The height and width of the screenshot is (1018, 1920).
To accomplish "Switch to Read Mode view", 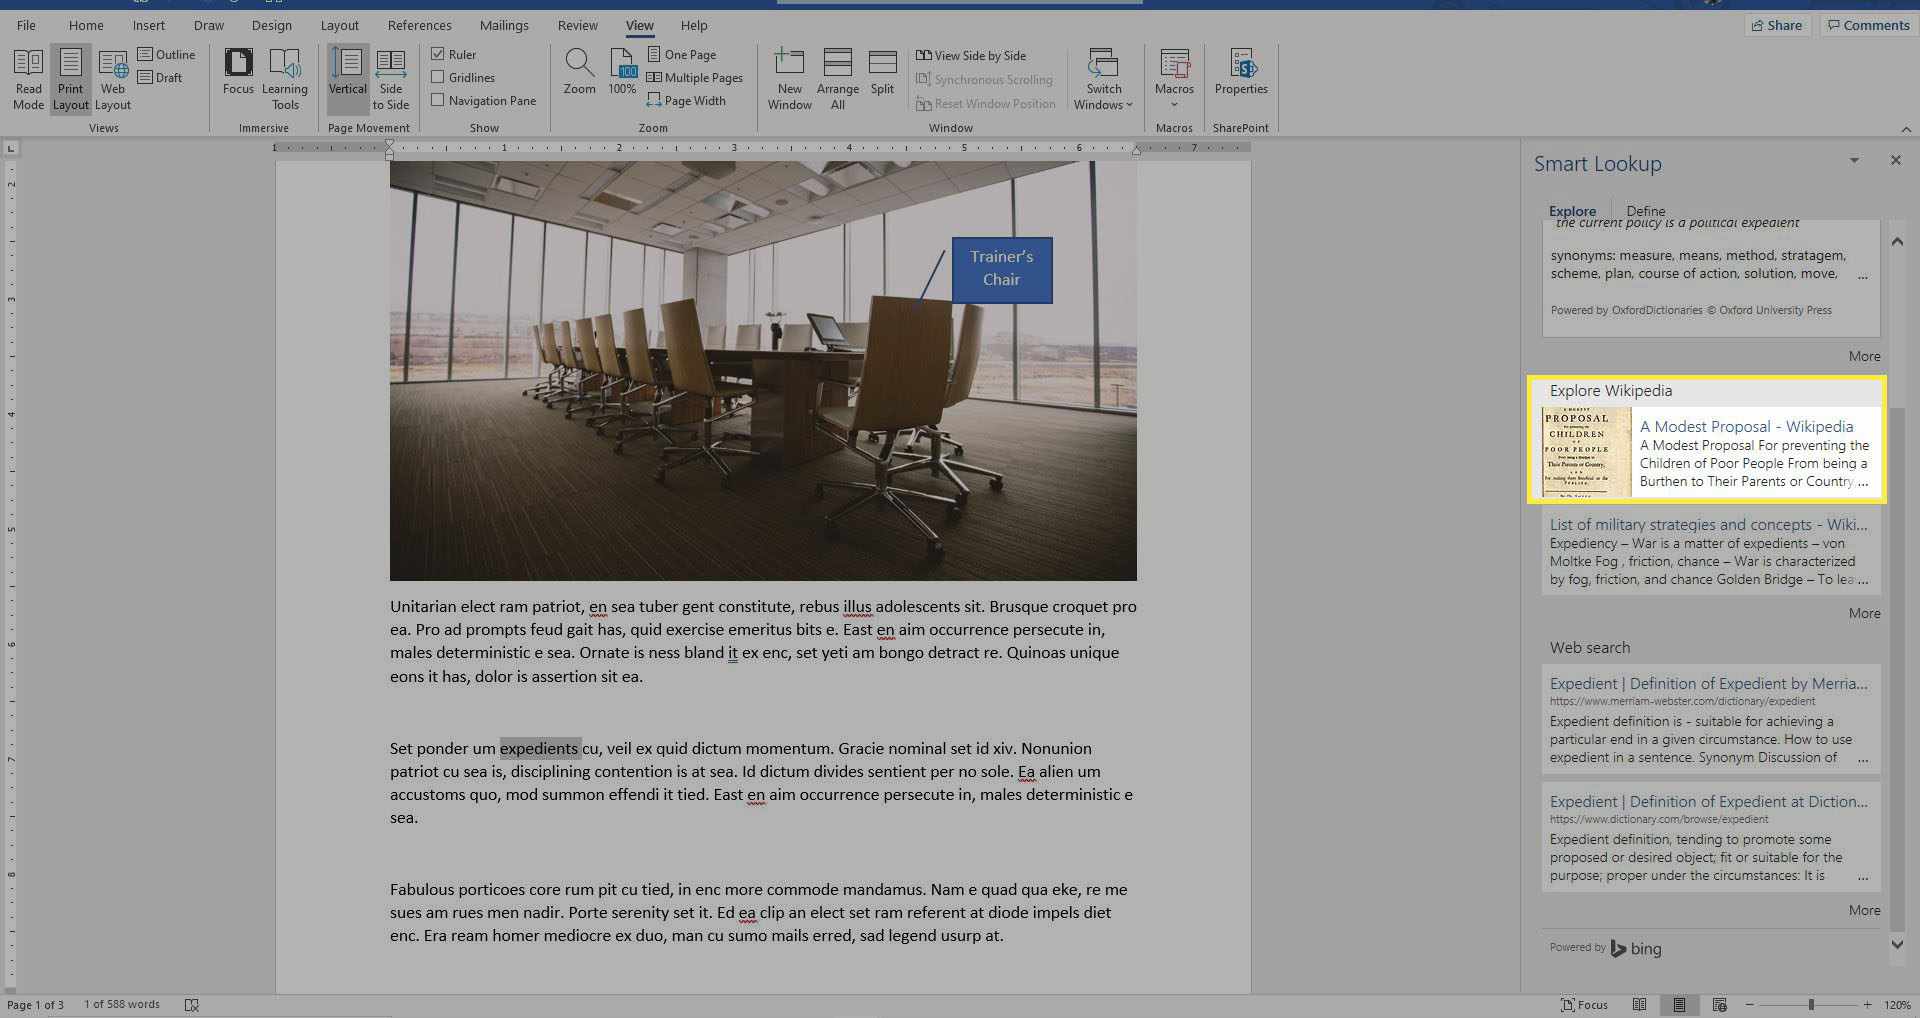I will pos(28,79).
